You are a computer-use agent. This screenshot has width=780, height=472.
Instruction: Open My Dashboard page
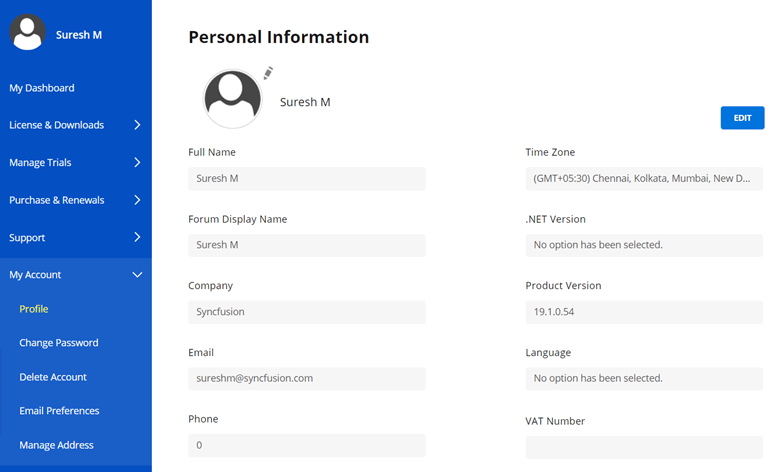pyautogui.click(x=42, y=88)
